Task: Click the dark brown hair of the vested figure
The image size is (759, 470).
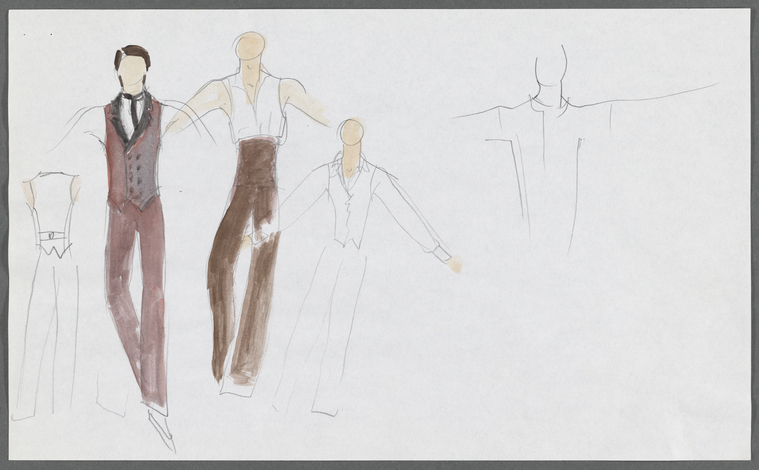Action: coord(132,56)
